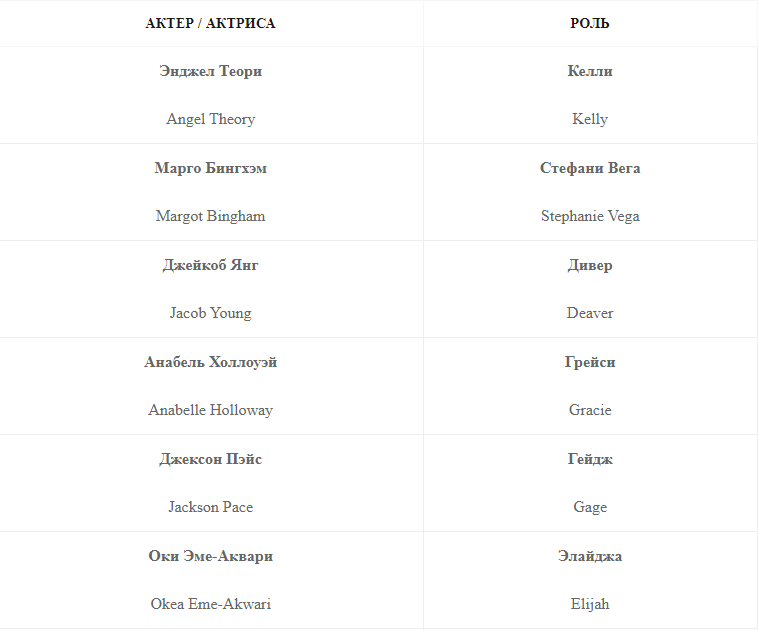The image size is (758, 630).
Task: Select the actor Джейкоб Янг
Action: (210, 265)
